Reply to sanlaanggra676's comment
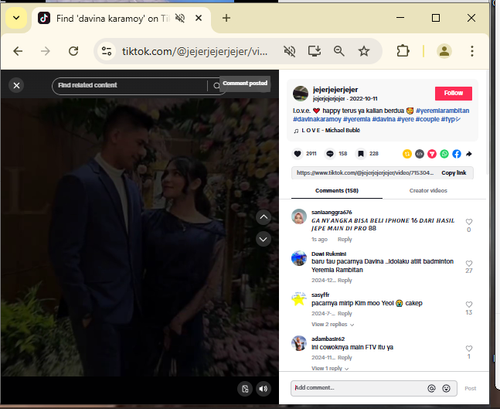Viewport: 500px width, 409px height. tap(345, 239)
